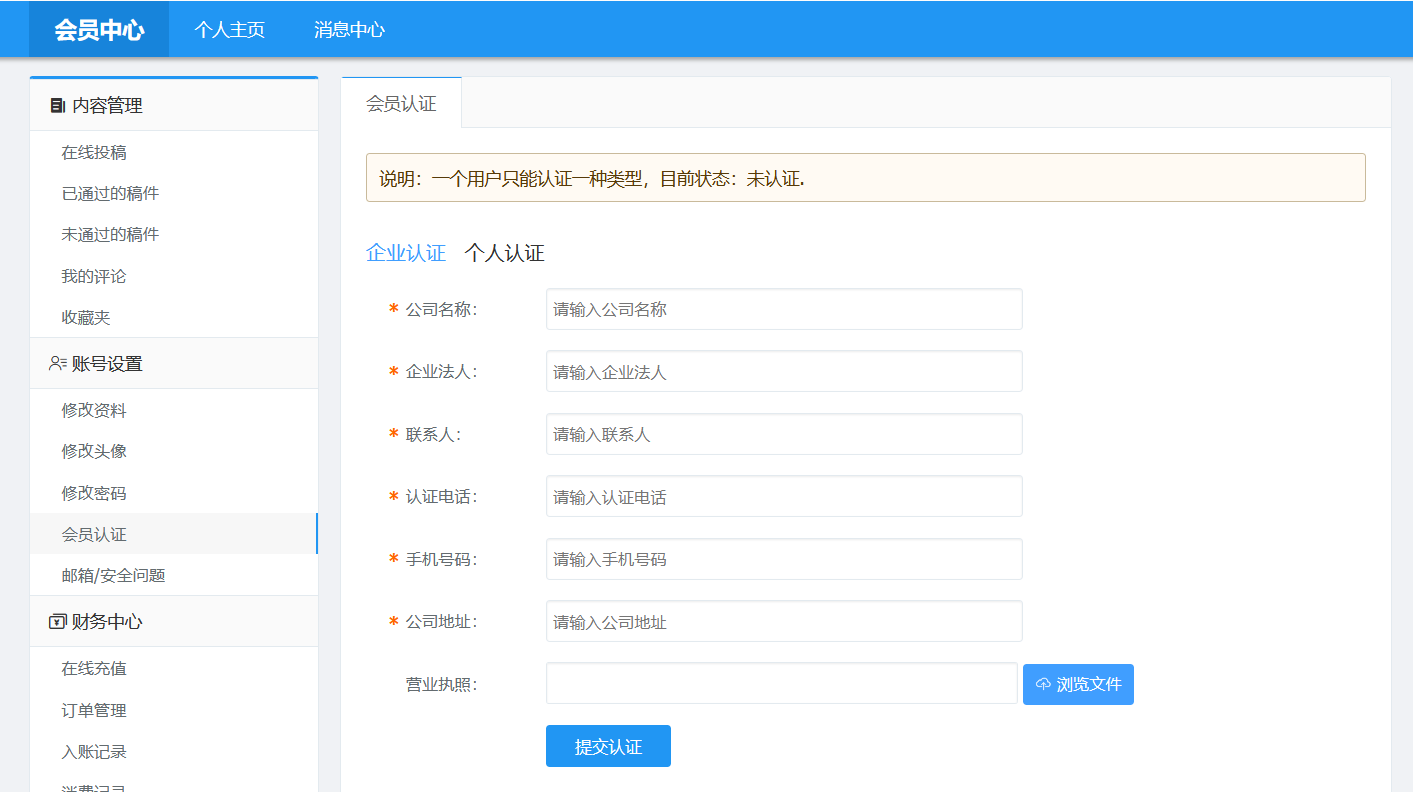This screenshot has width=1413, height=792.
Task: Select 在线充值 under 财务中心
Action: [94, 669]
